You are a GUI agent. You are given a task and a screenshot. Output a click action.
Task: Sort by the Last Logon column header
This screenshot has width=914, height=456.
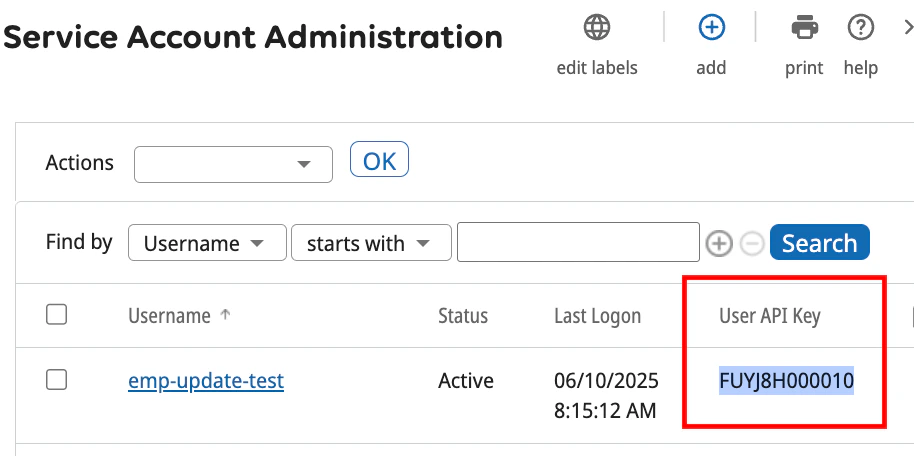click(597, 316)
